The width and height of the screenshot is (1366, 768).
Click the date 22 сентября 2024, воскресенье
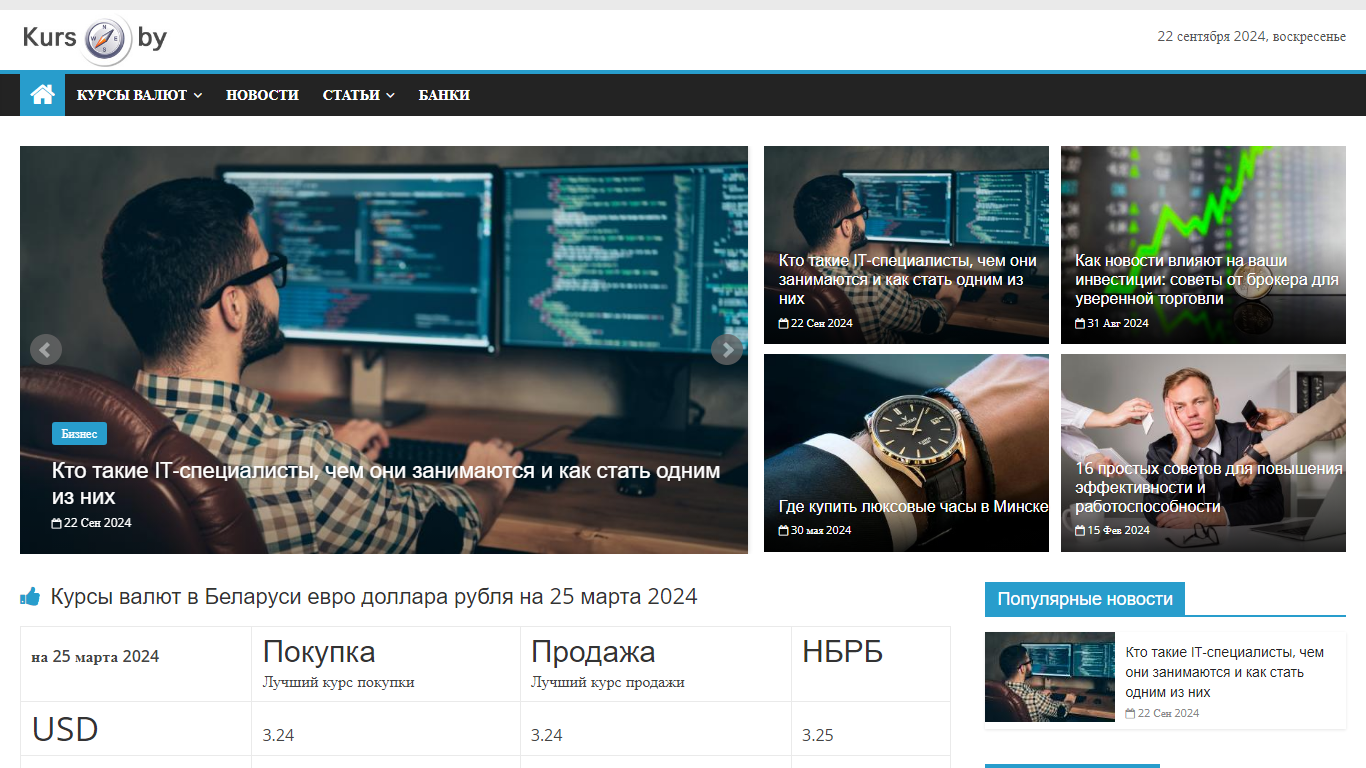click(1251, 37)
